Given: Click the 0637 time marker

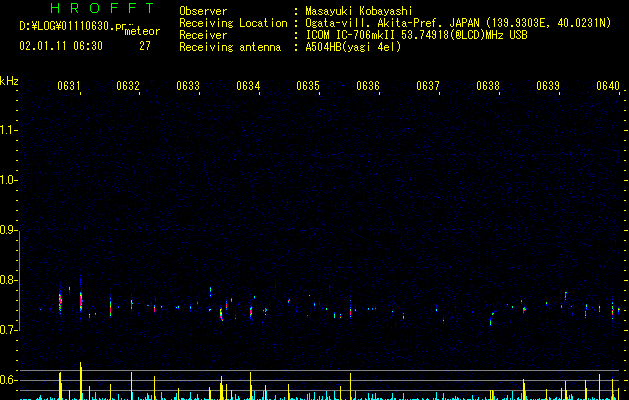Looking at the screenshot, I should click(428, 86).
